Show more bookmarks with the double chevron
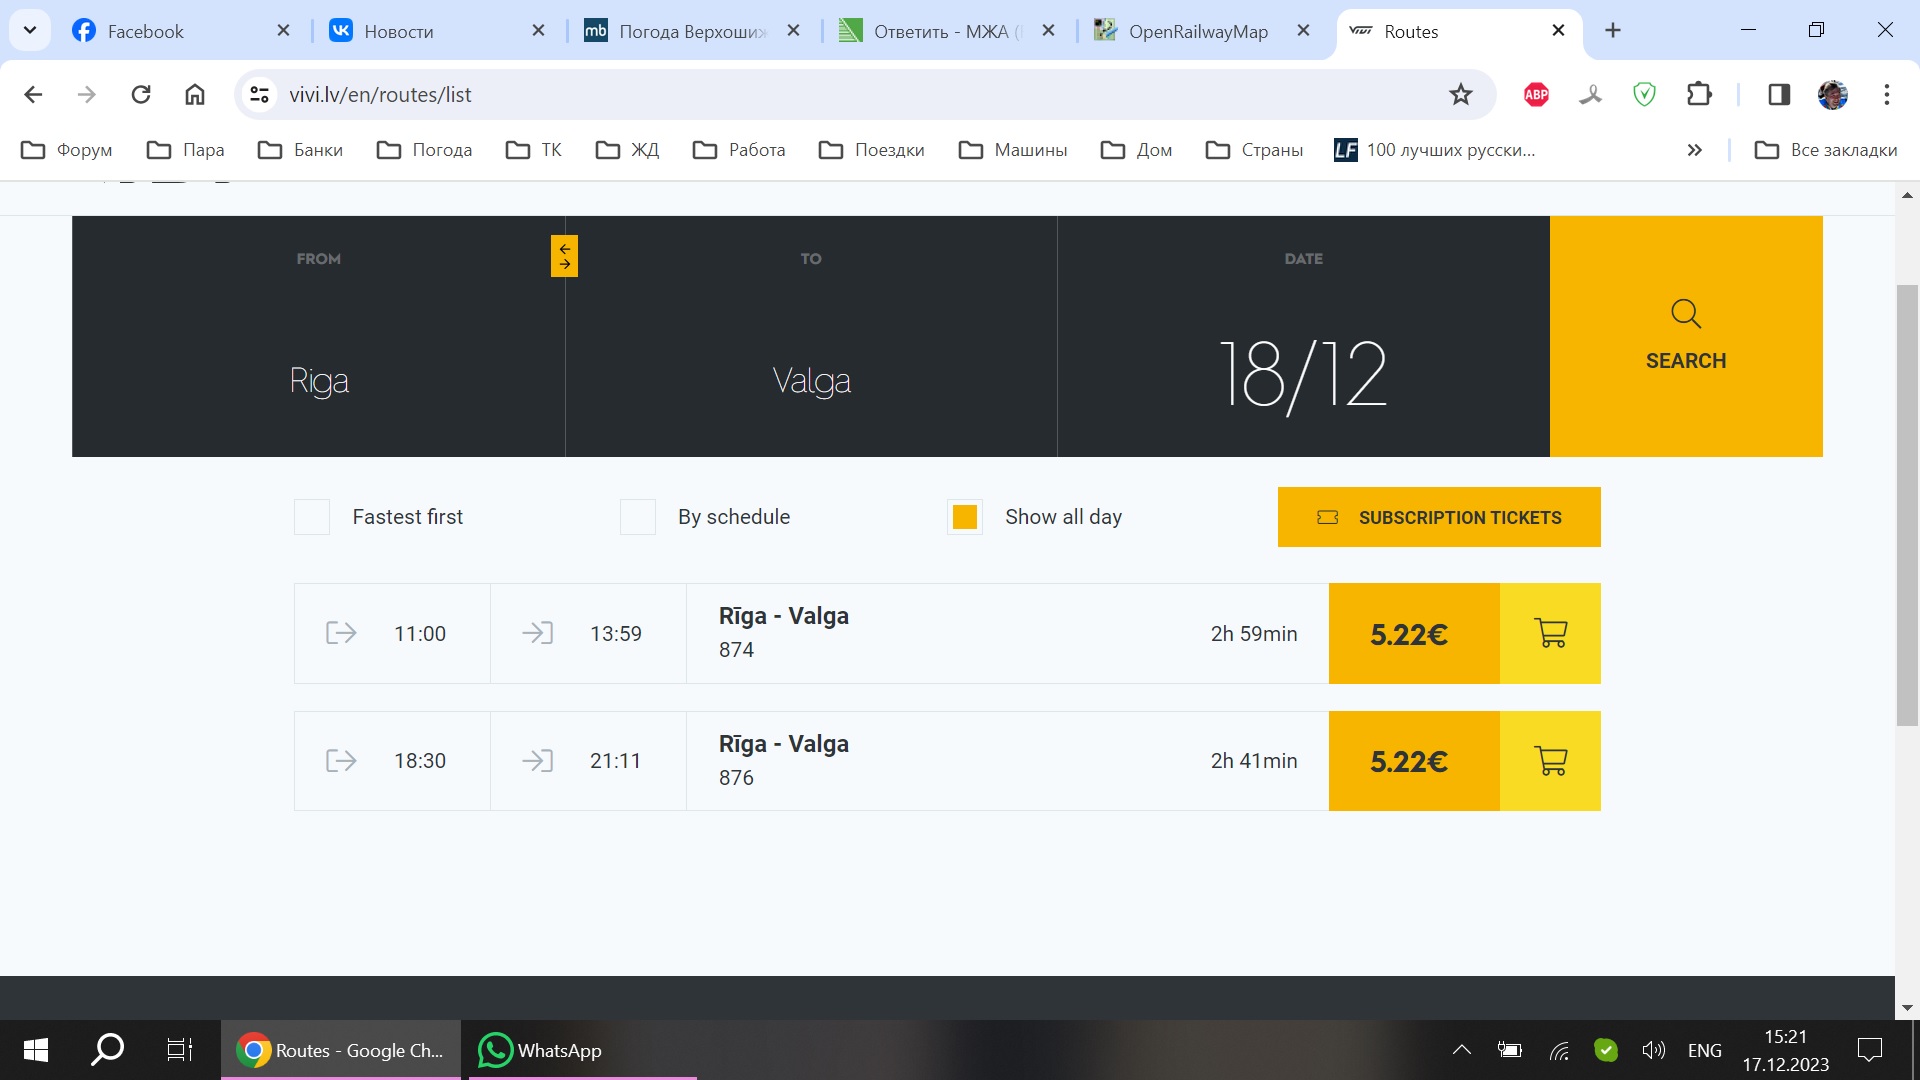 point(1694,150)
